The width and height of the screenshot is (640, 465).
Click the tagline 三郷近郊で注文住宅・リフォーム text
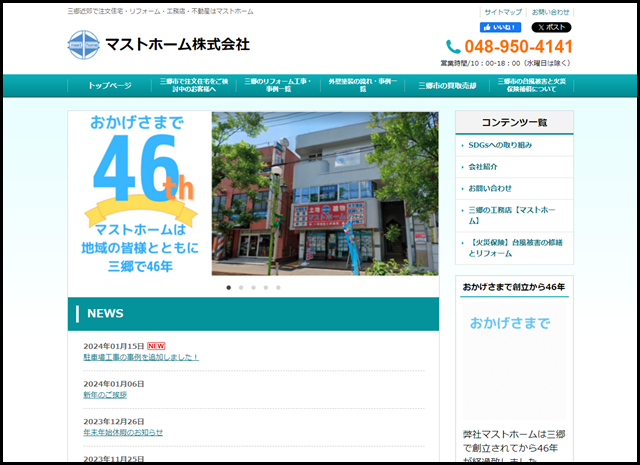[x=160, y=11]
